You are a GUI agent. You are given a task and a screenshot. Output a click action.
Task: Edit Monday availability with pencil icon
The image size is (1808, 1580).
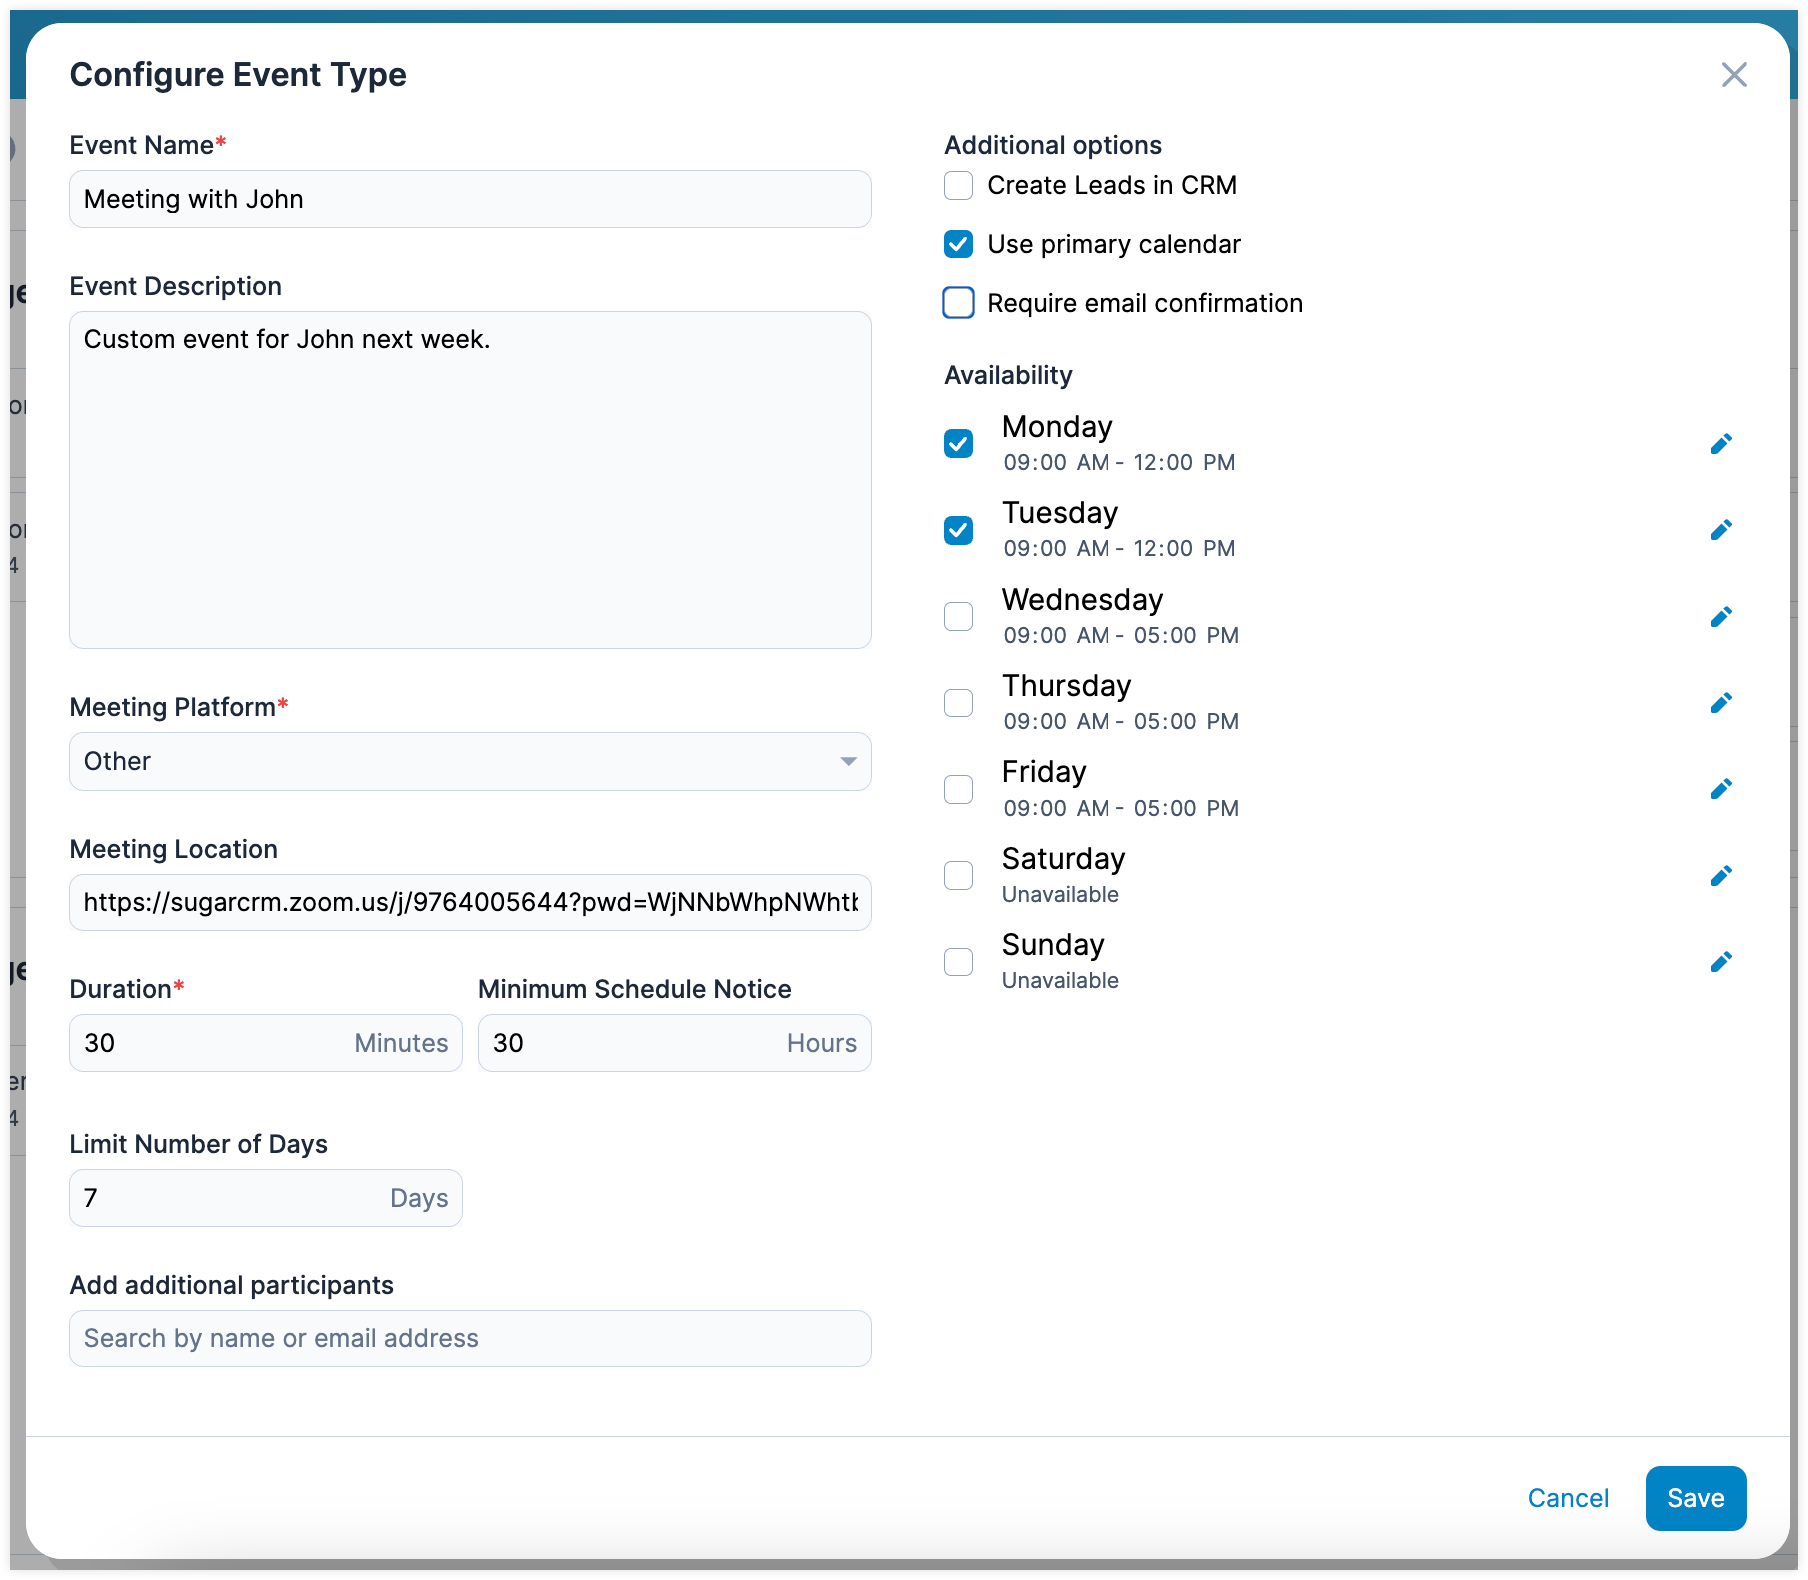[1720, 444]
